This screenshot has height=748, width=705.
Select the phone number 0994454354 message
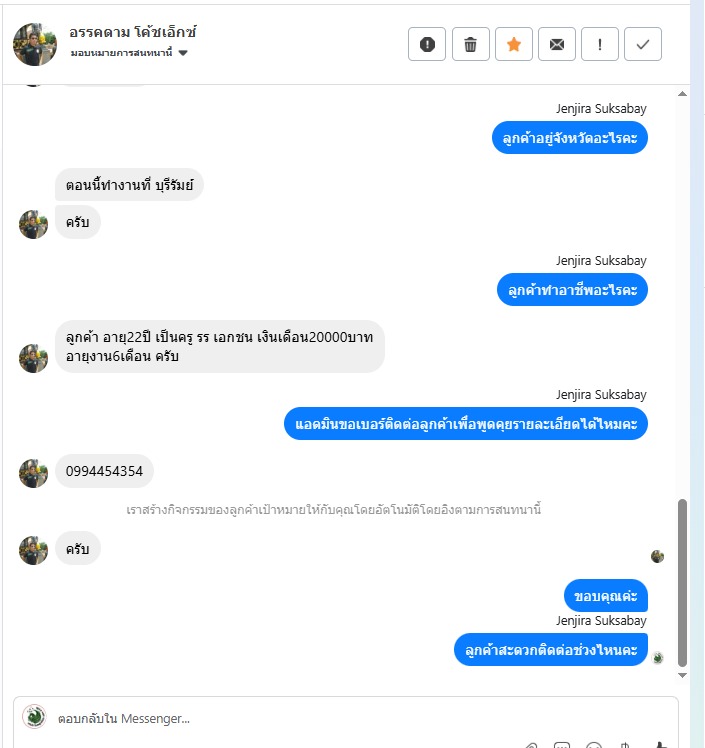104,471
